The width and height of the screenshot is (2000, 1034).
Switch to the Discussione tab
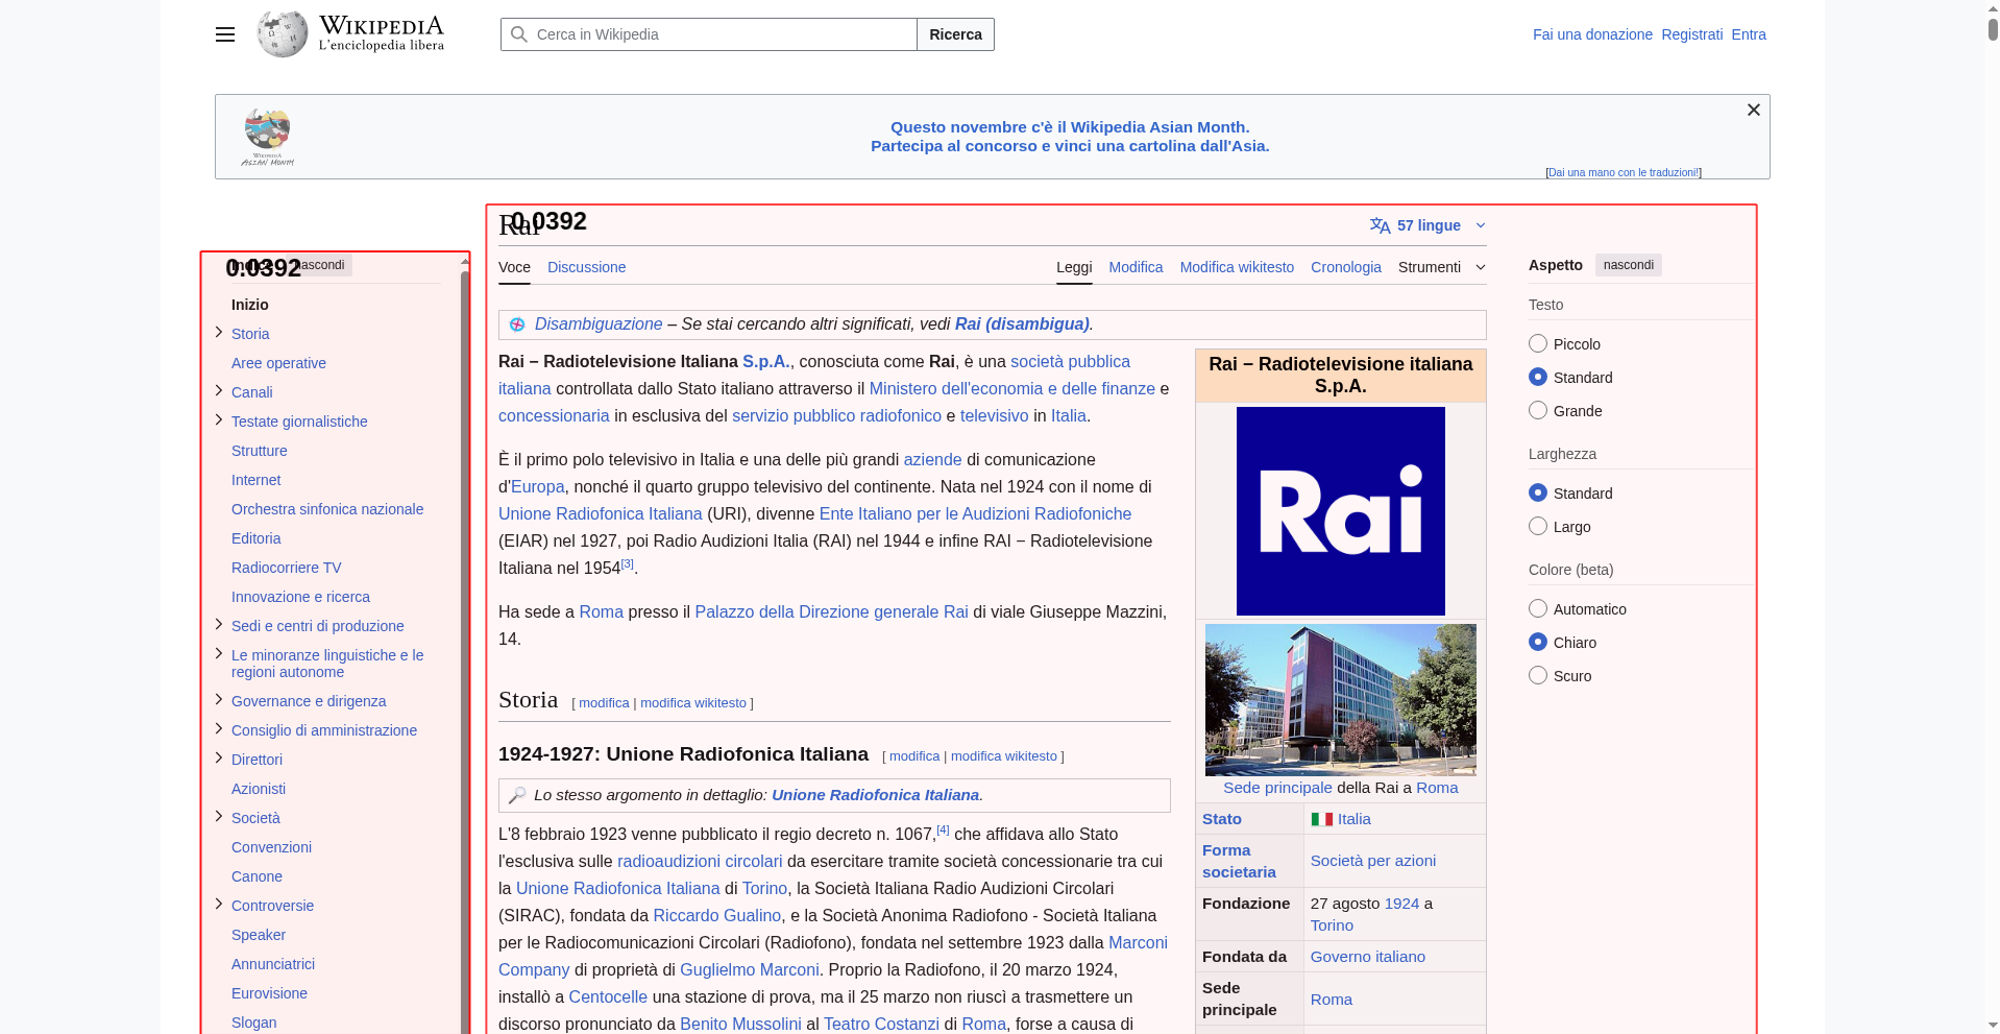click(x=586, y=267)
